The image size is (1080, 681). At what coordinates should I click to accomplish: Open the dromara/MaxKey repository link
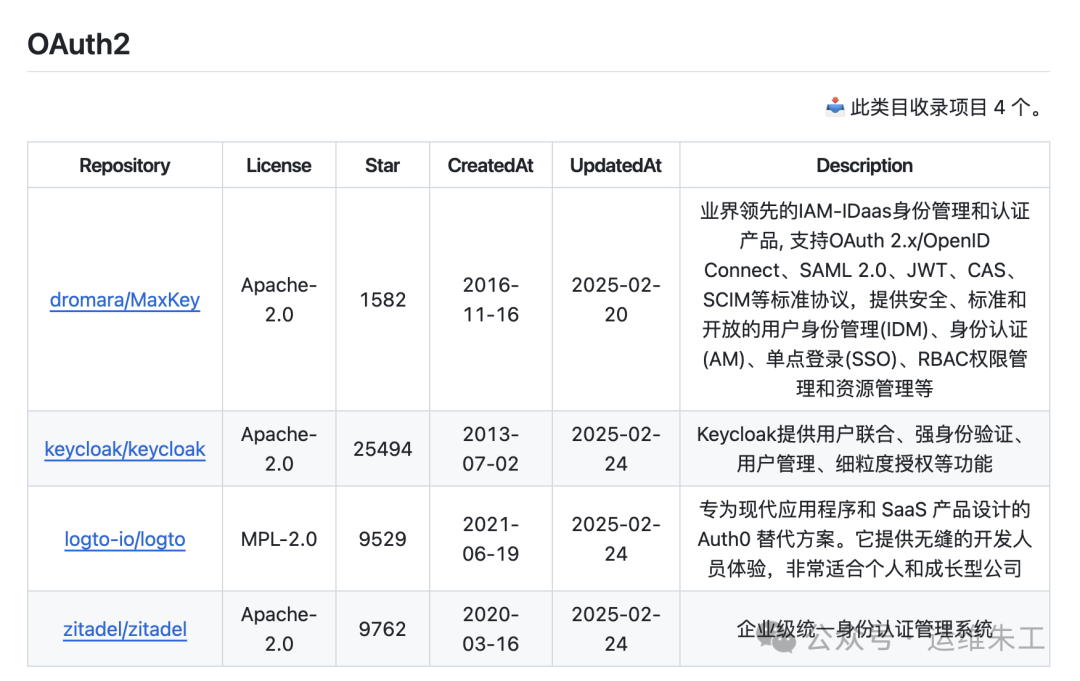point(125,300)
